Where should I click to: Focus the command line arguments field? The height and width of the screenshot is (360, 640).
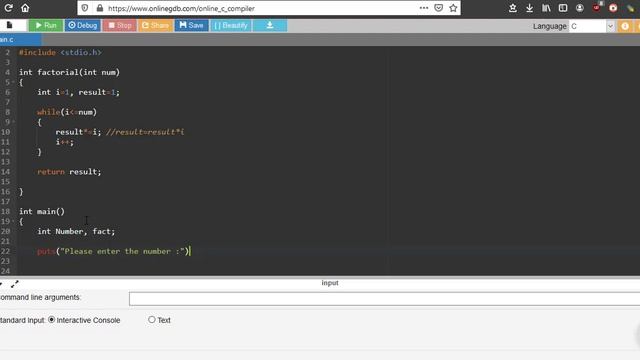384,298
